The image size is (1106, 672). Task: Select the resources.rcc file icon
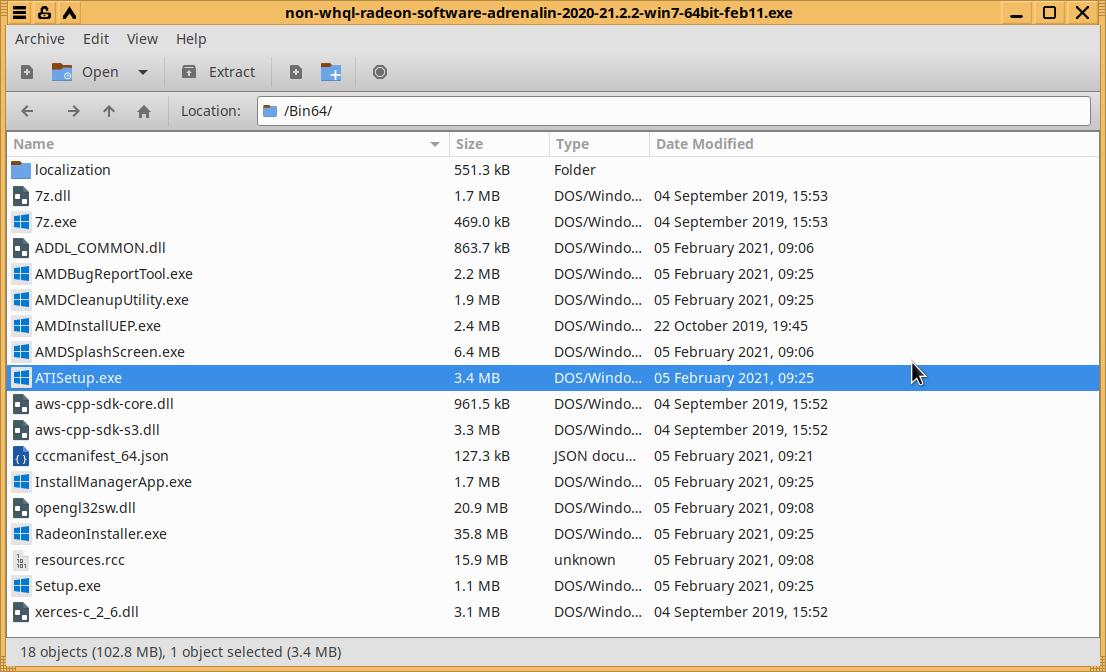click(21, 561)
